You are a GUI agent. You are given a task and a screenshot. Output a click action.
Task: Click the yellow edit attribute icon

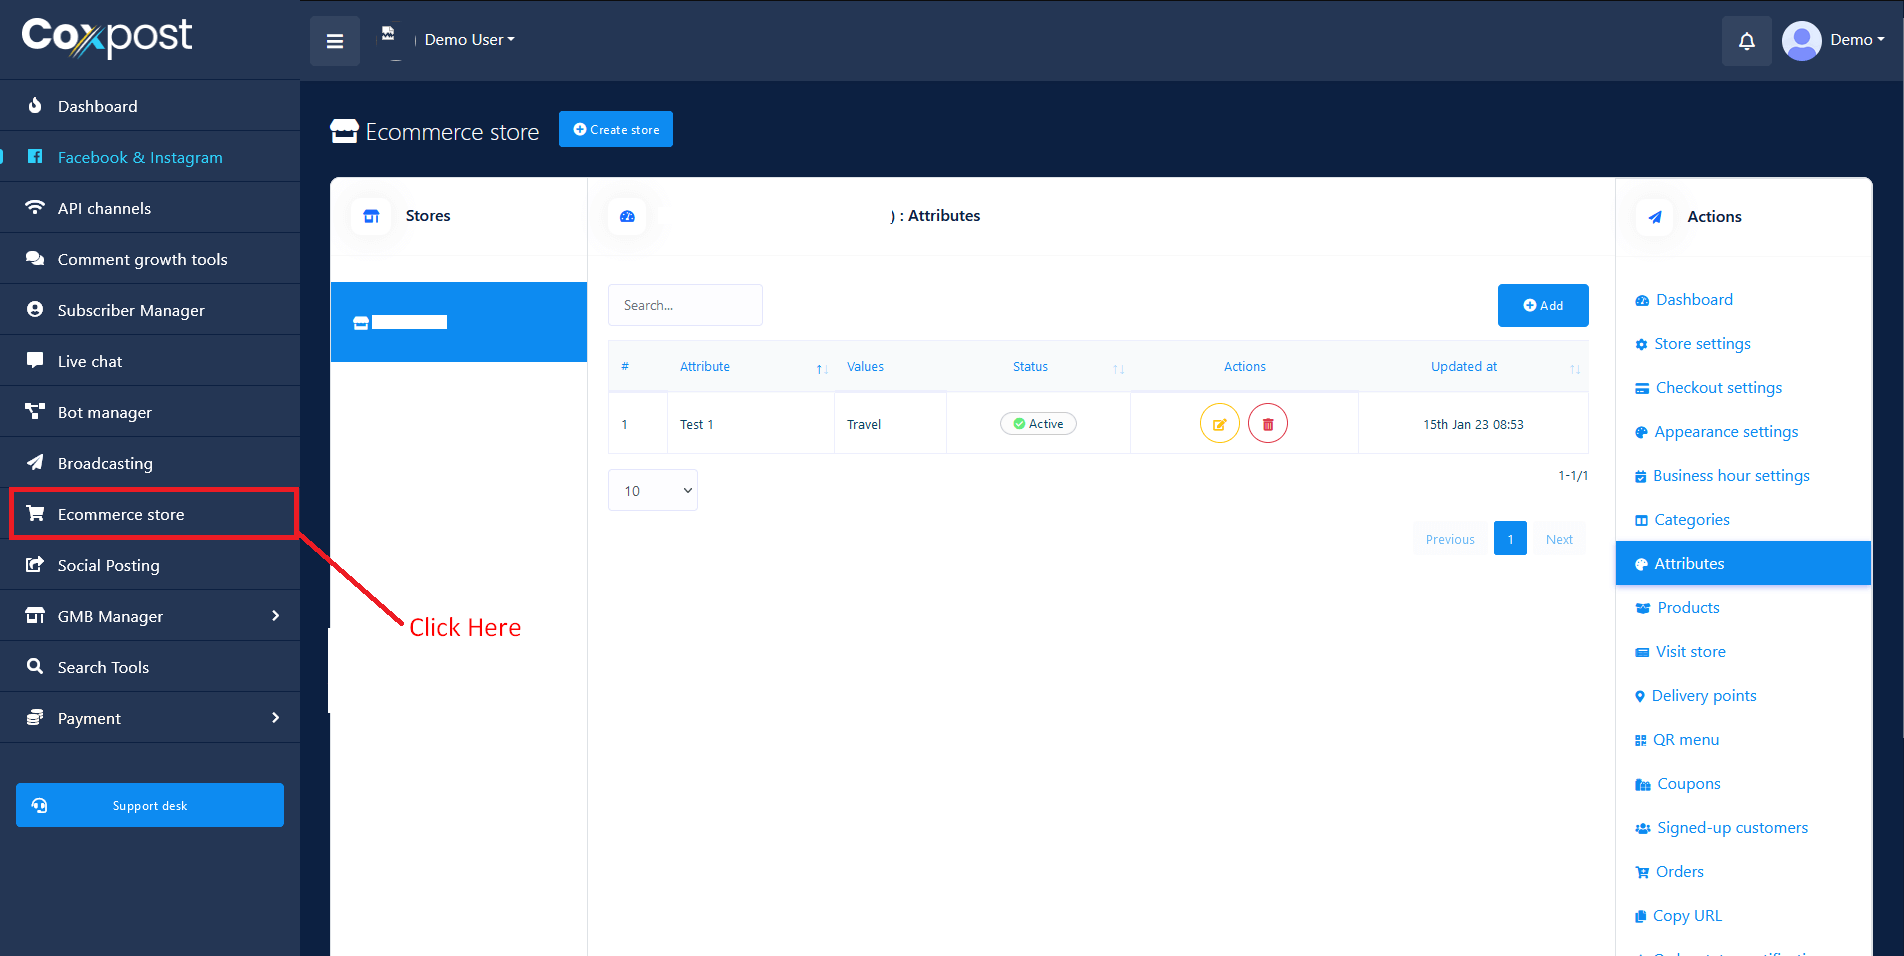pos(1219,424)
